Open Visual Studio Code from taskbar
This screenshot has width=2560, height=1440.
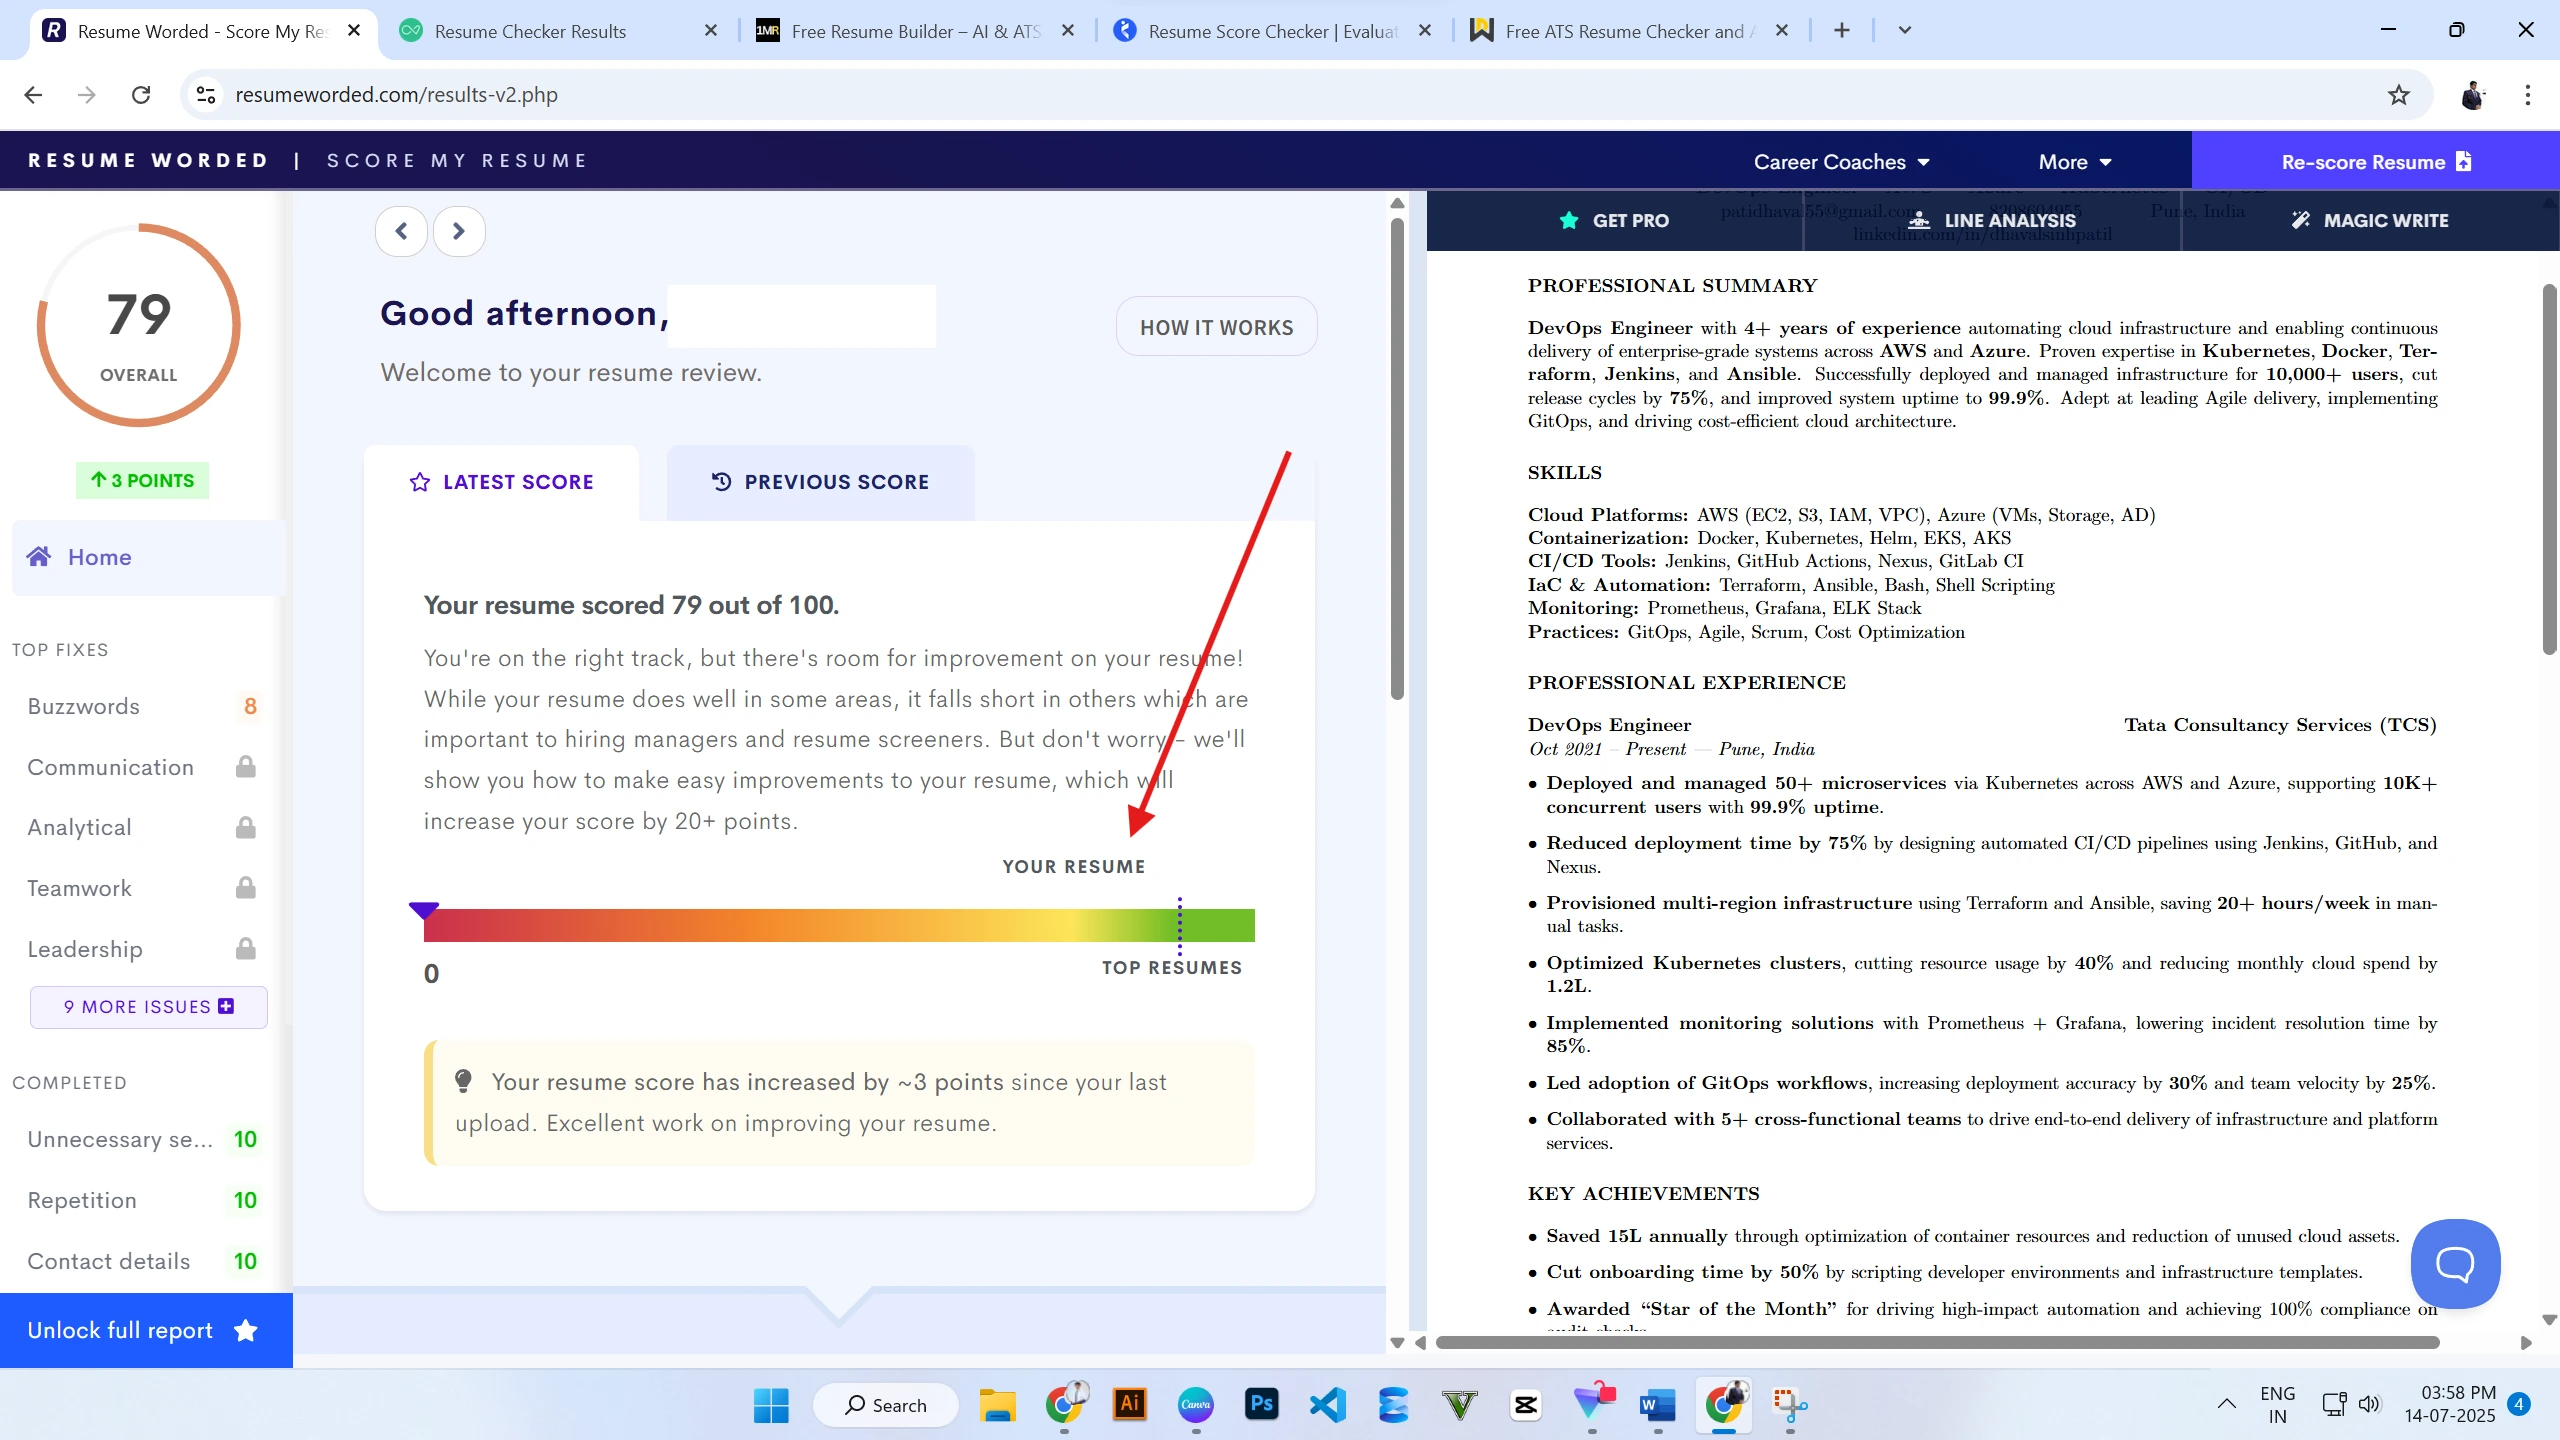coord(1328,1405)
